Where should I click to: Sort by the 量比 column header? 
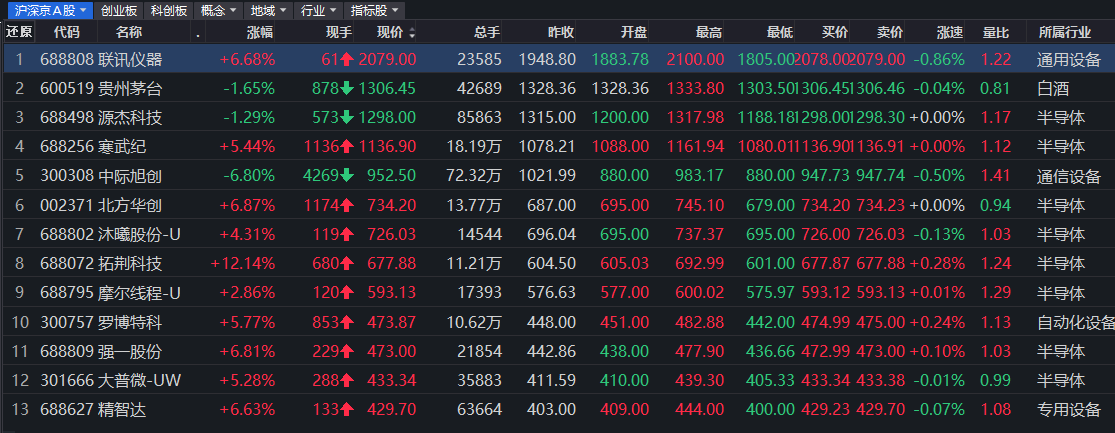tap(996, 32)
